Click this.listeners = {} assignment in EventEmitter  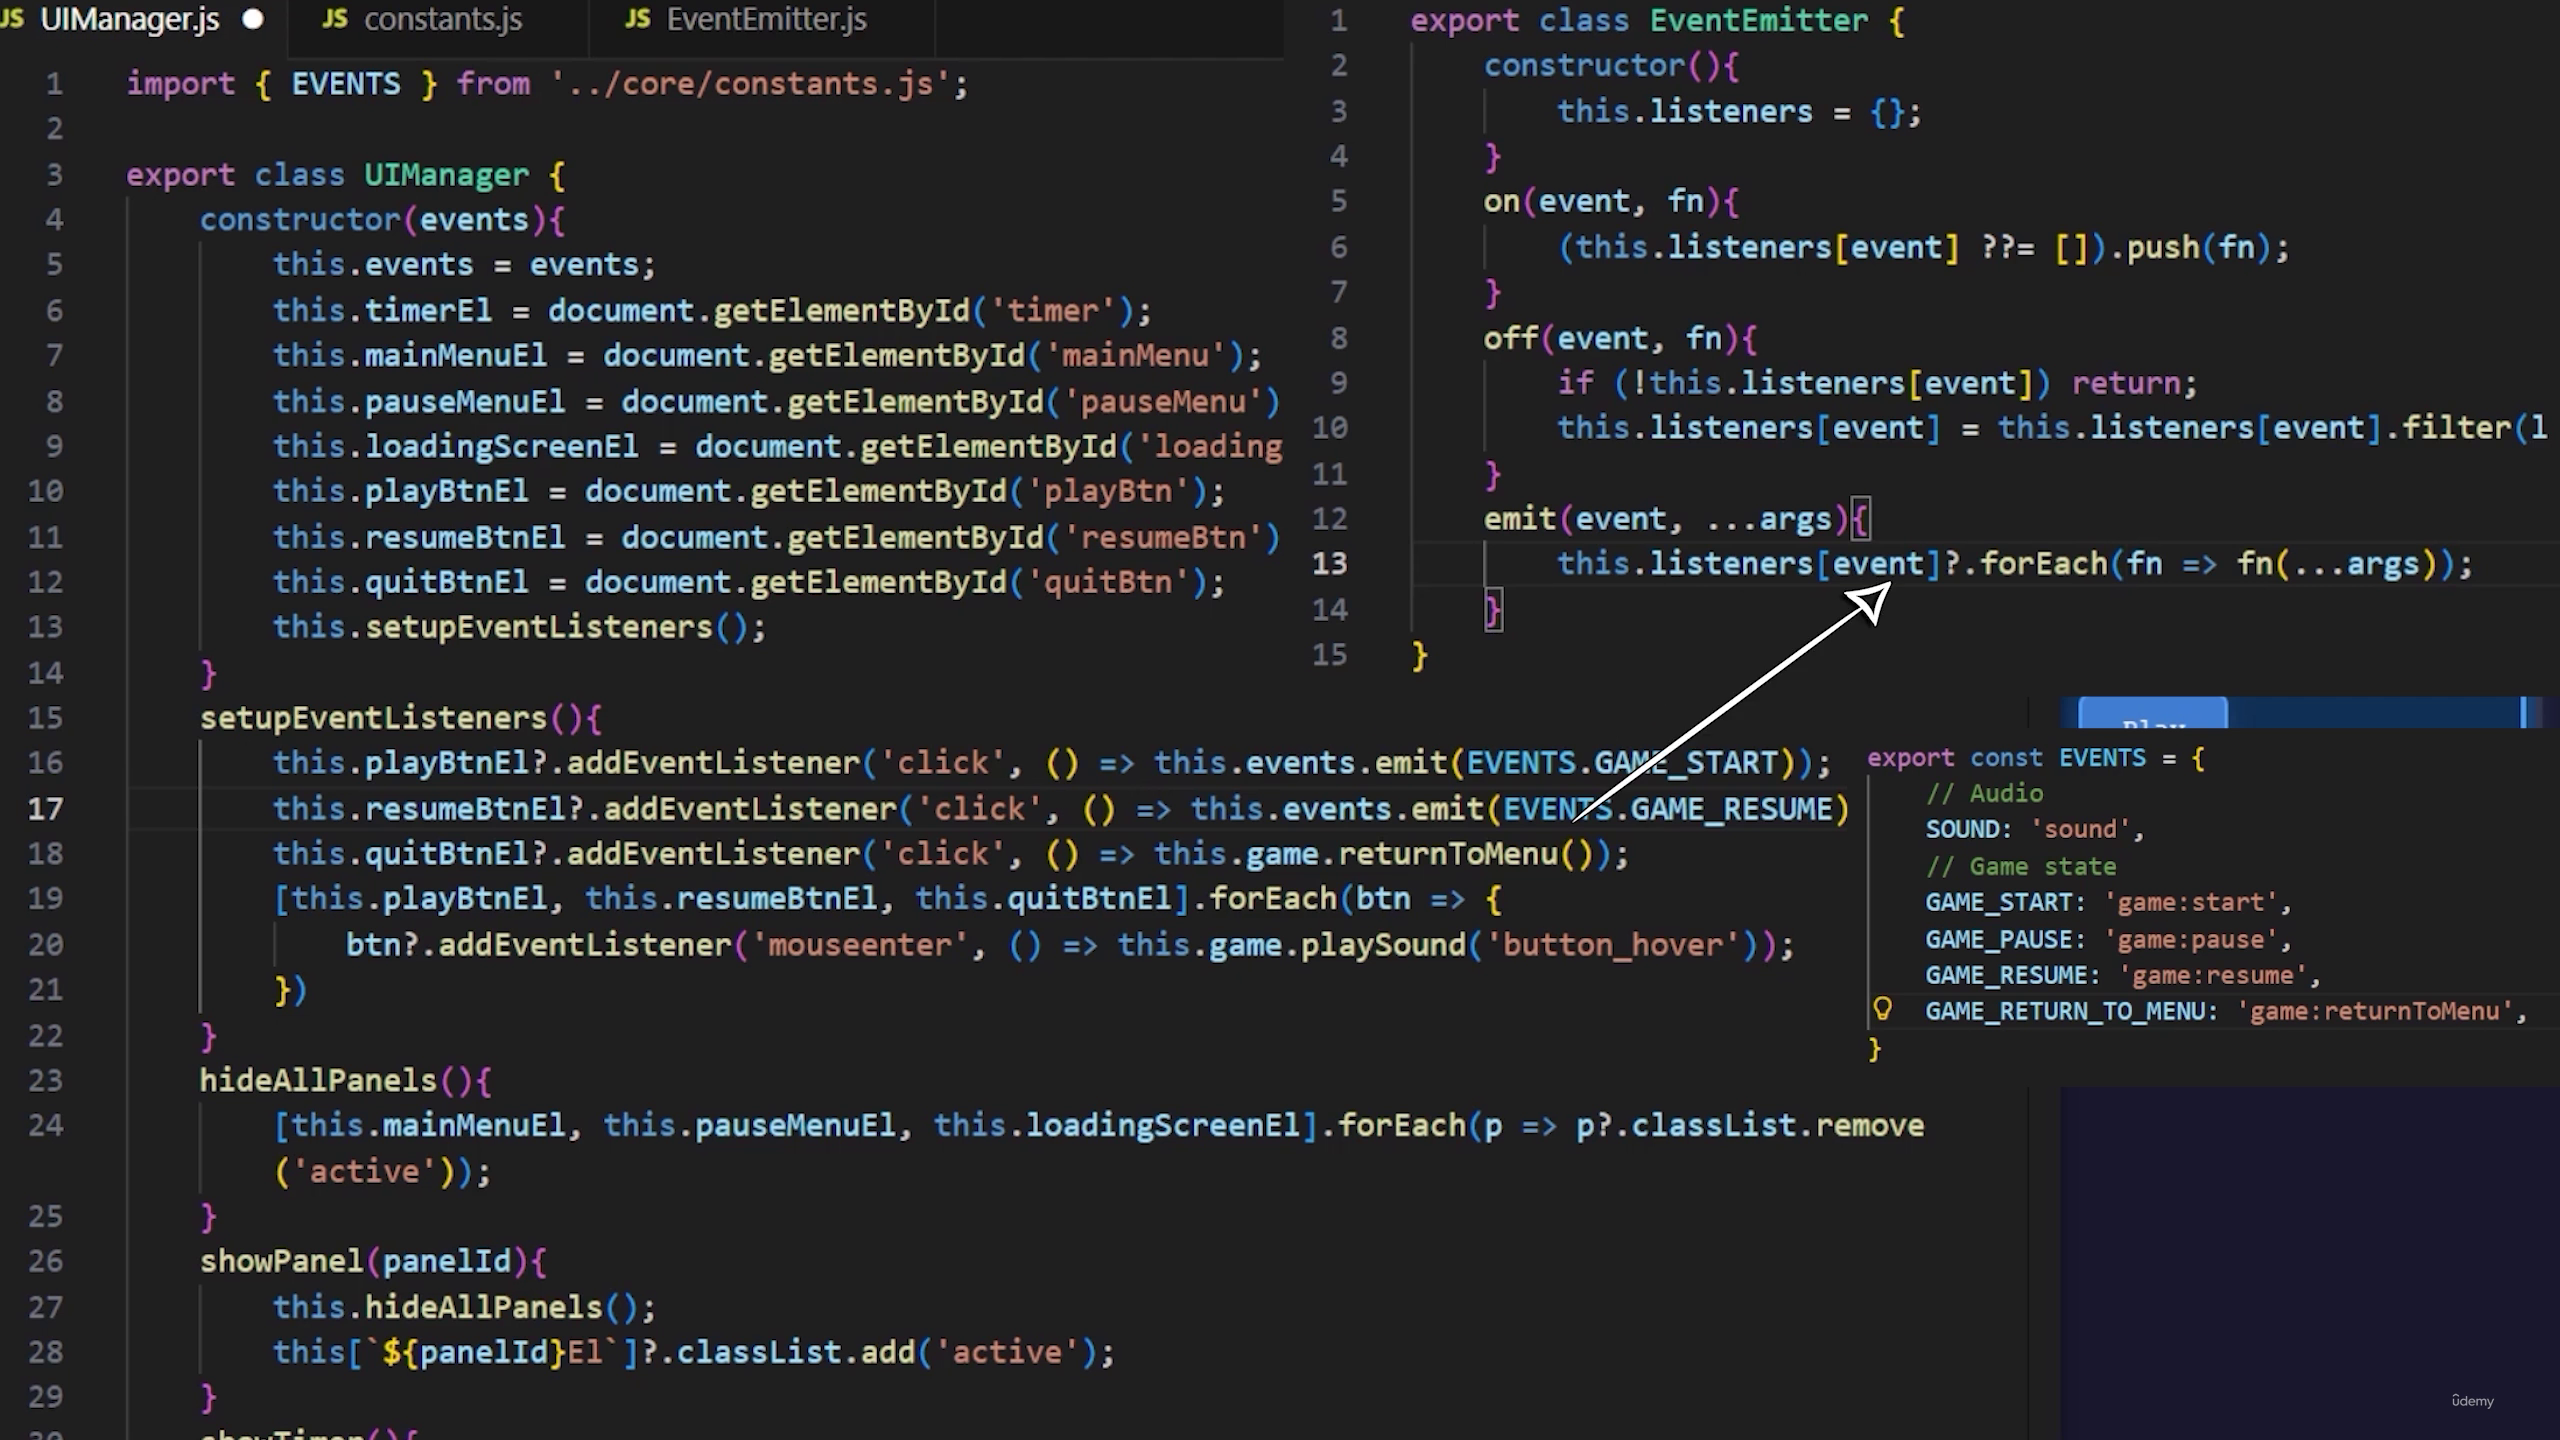click(1738, 112)
